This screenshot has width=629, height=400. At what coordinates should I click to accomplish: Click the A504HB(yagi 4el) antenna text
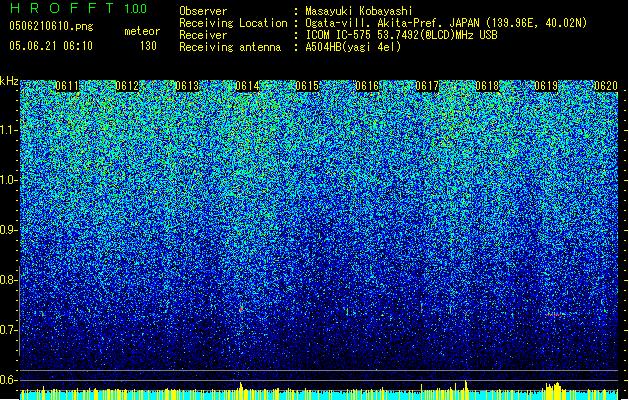click(353, 47)
